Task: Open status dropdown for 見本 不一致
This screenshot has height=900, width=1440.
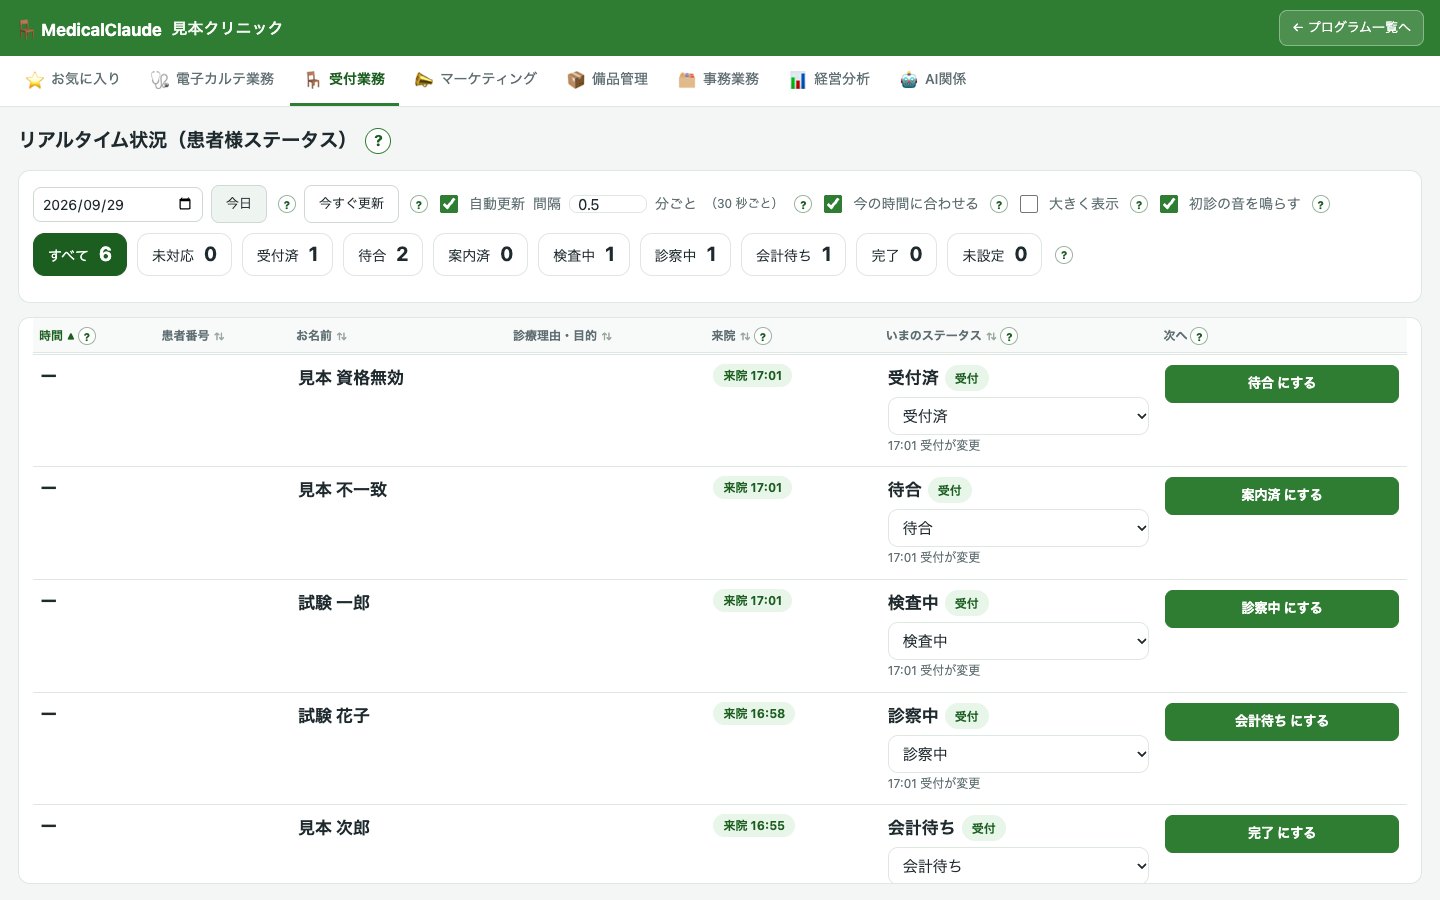Action: (x=1018, y=528)
